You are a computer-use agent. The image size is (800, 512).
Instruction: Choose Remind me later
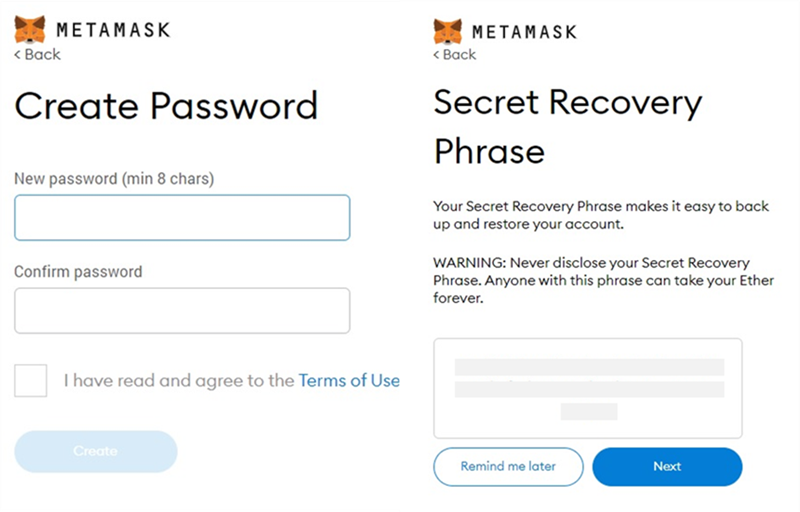(508, 467)
